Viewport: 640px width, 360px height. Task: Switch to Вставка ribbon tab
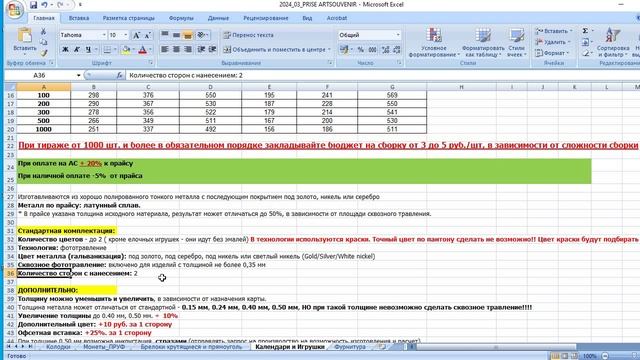[x=79, y=18]
